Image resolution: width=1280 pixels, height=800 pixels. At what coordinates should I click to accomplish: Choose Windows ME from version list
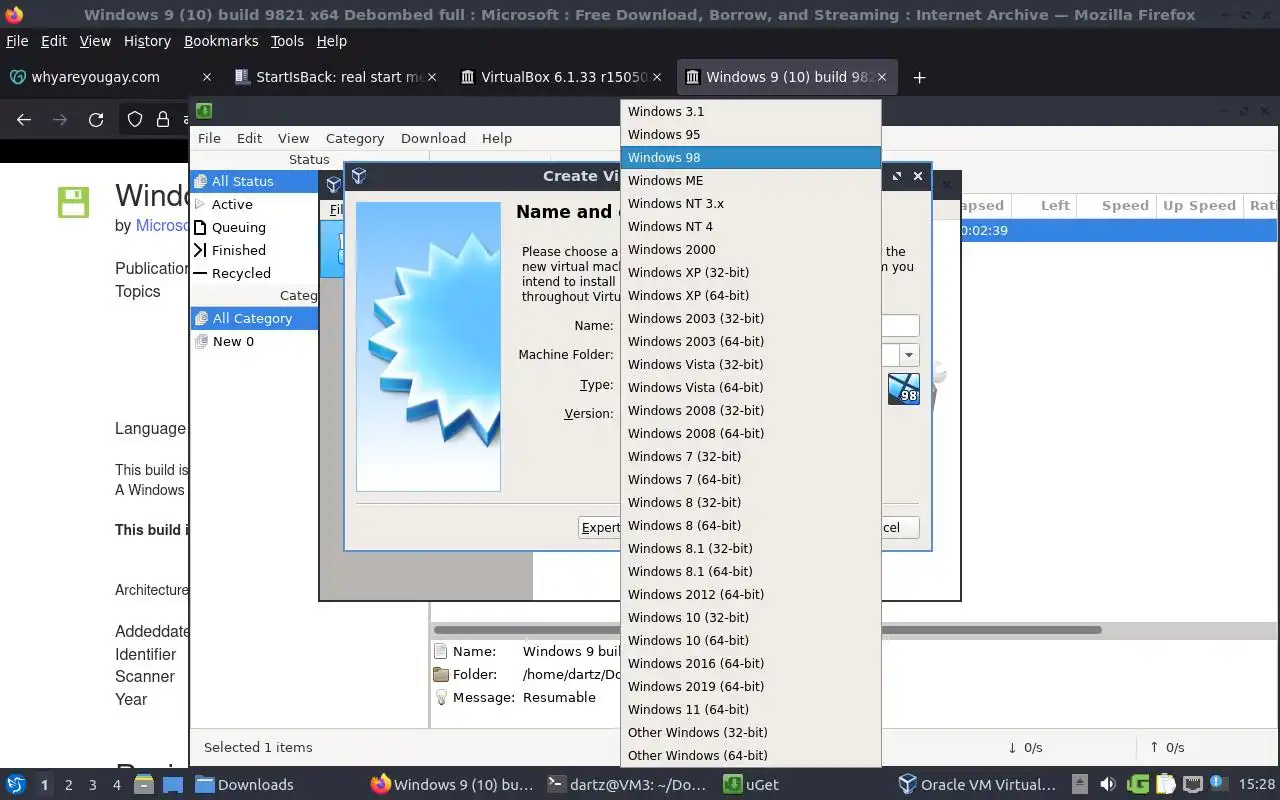click(750, 180)
